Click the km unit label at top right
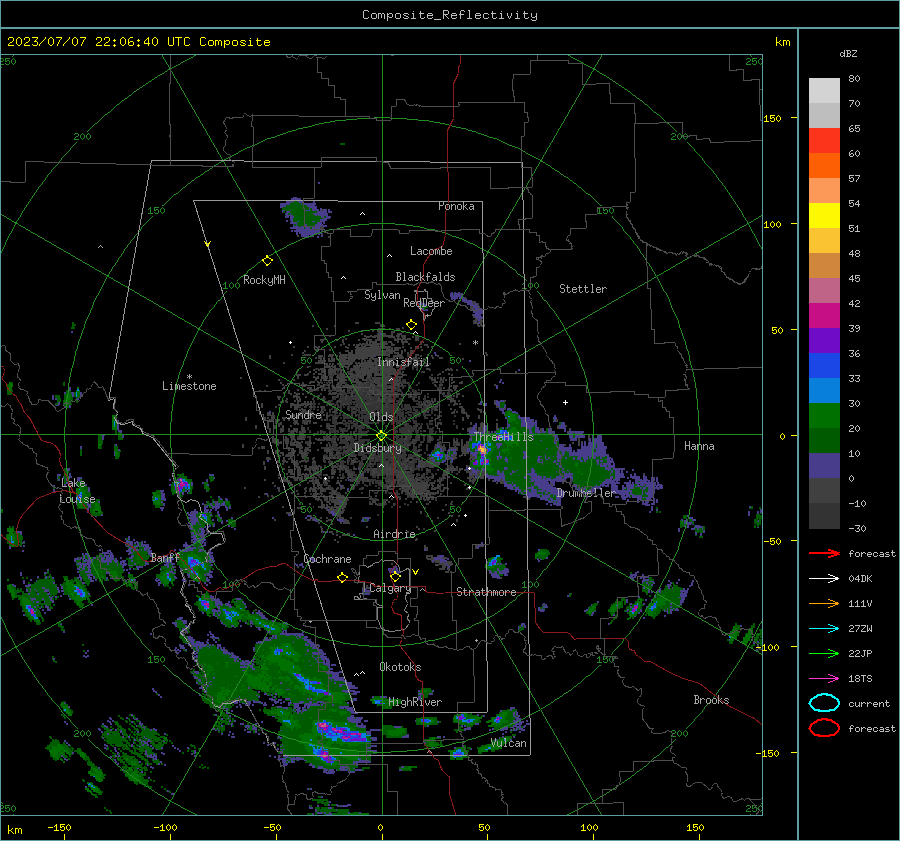 pos(782,42)
